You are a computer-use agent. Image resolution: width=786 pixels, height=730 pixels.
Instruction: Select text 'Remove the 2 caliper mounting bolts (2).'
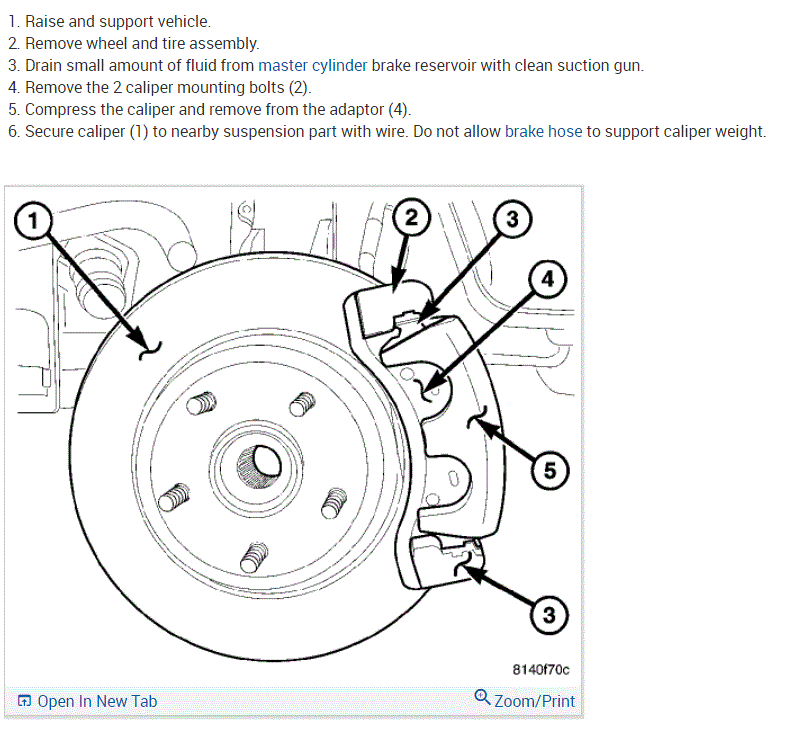168,88
